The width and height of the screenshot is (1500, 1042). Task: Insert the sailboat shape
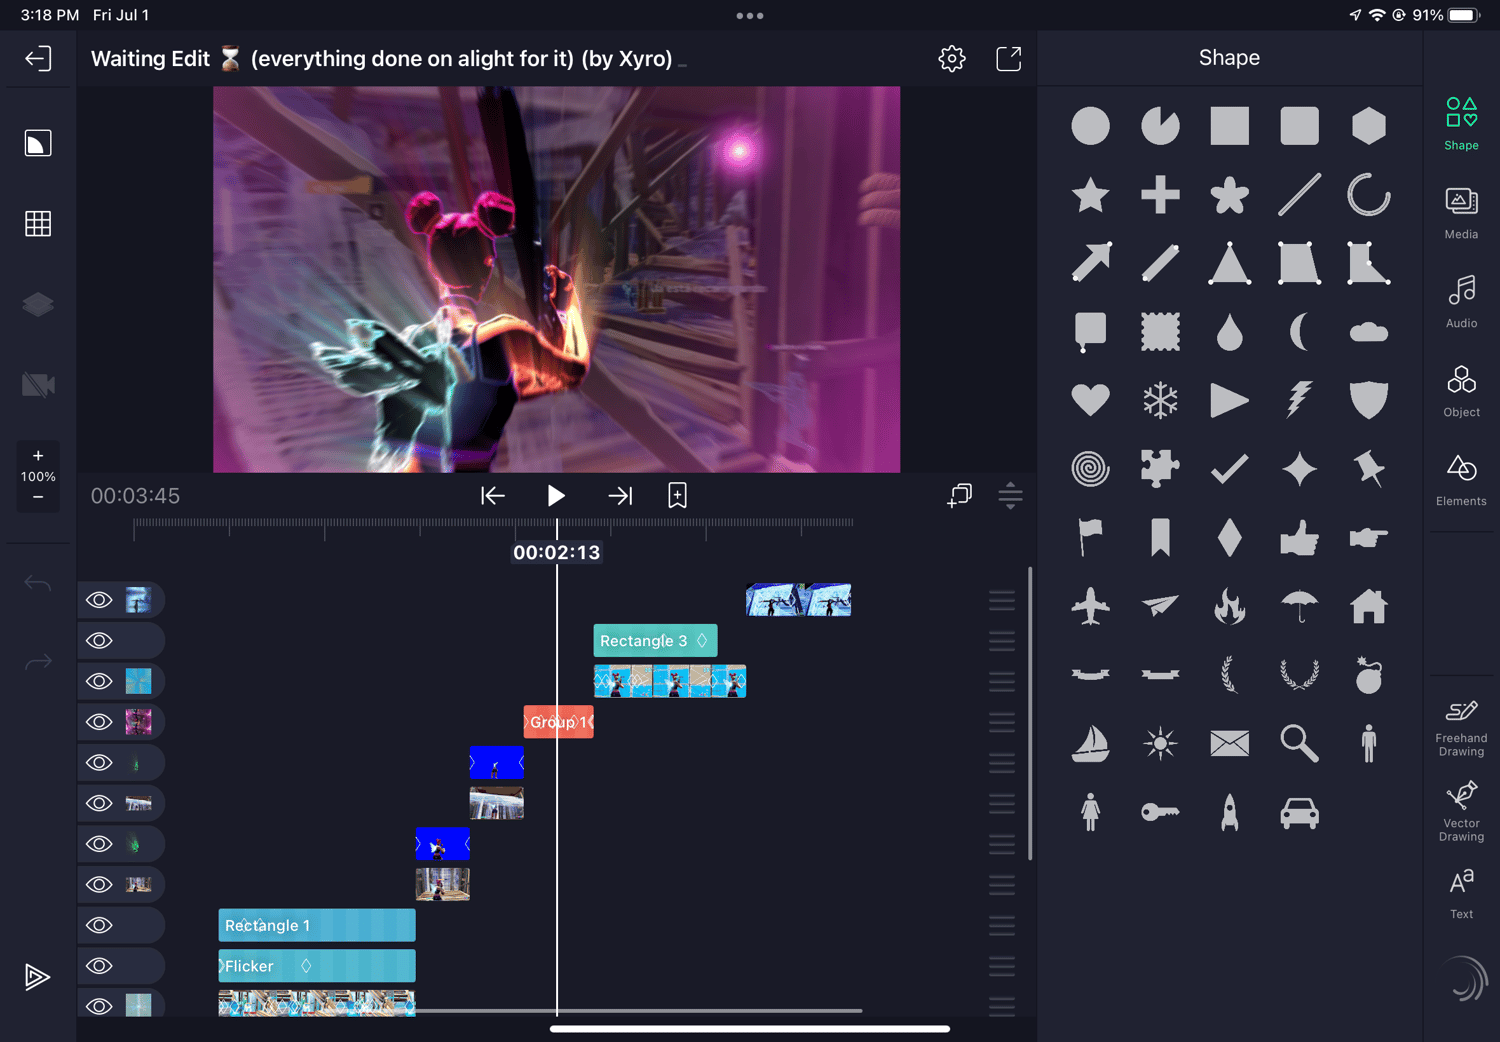point(1090,743)
